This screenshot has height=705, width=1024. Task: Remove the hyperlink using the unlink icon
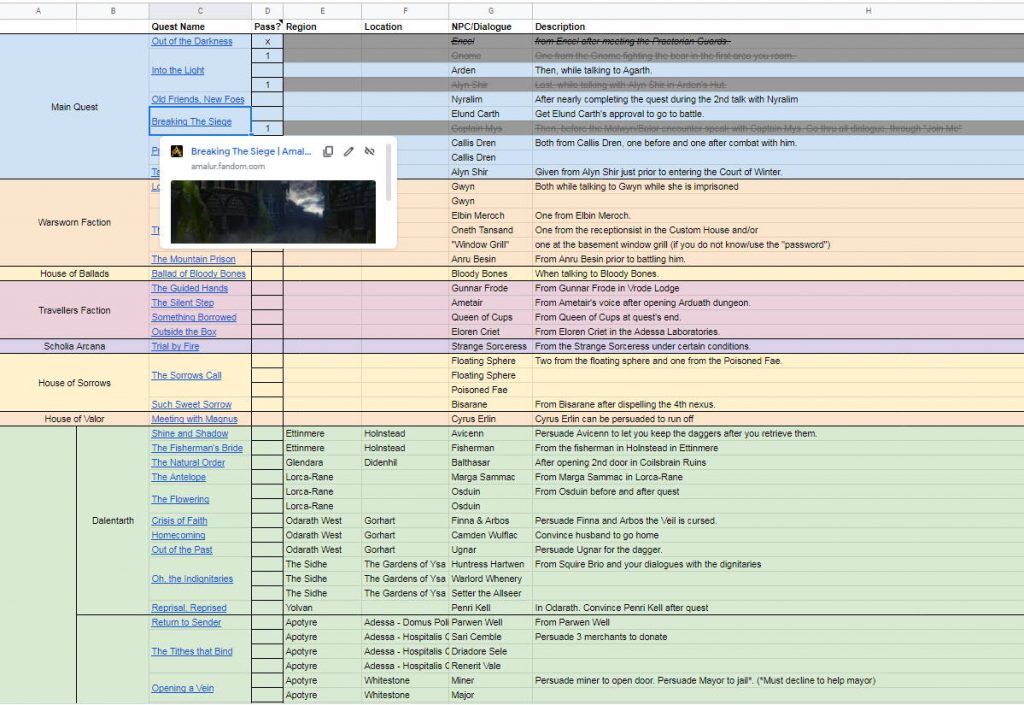369,151
